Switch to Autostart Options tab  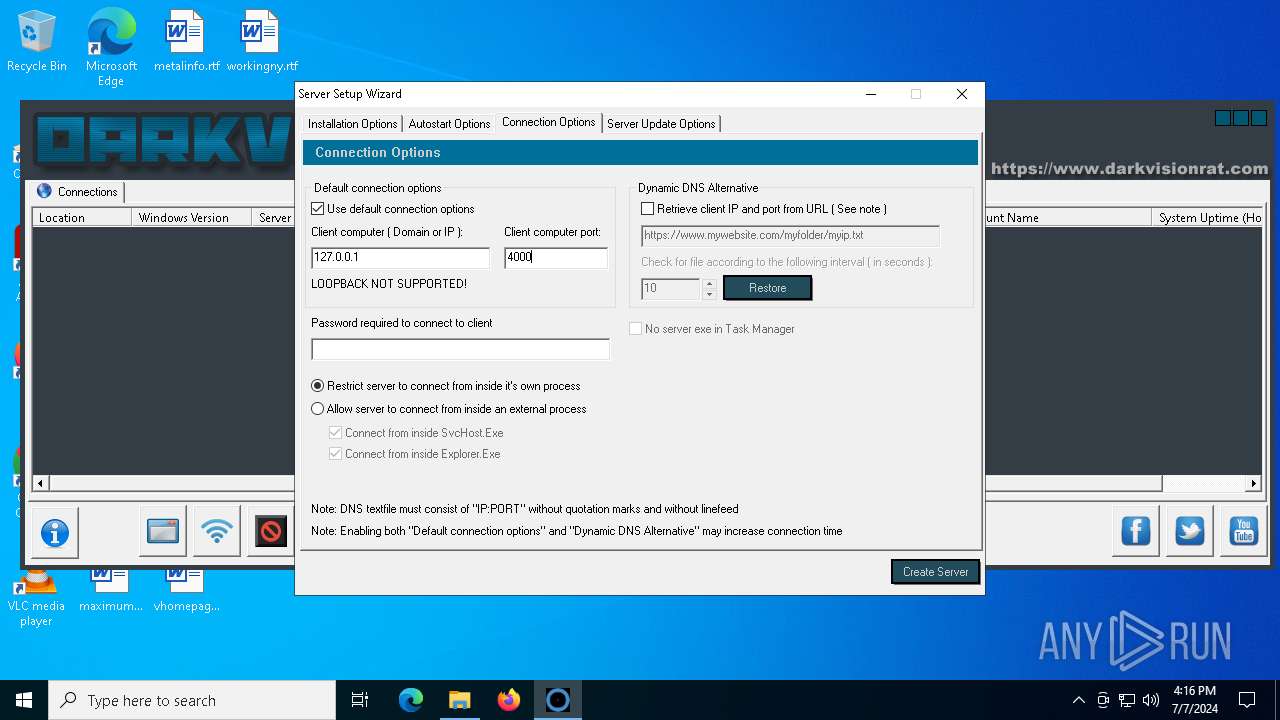[449, 124]
